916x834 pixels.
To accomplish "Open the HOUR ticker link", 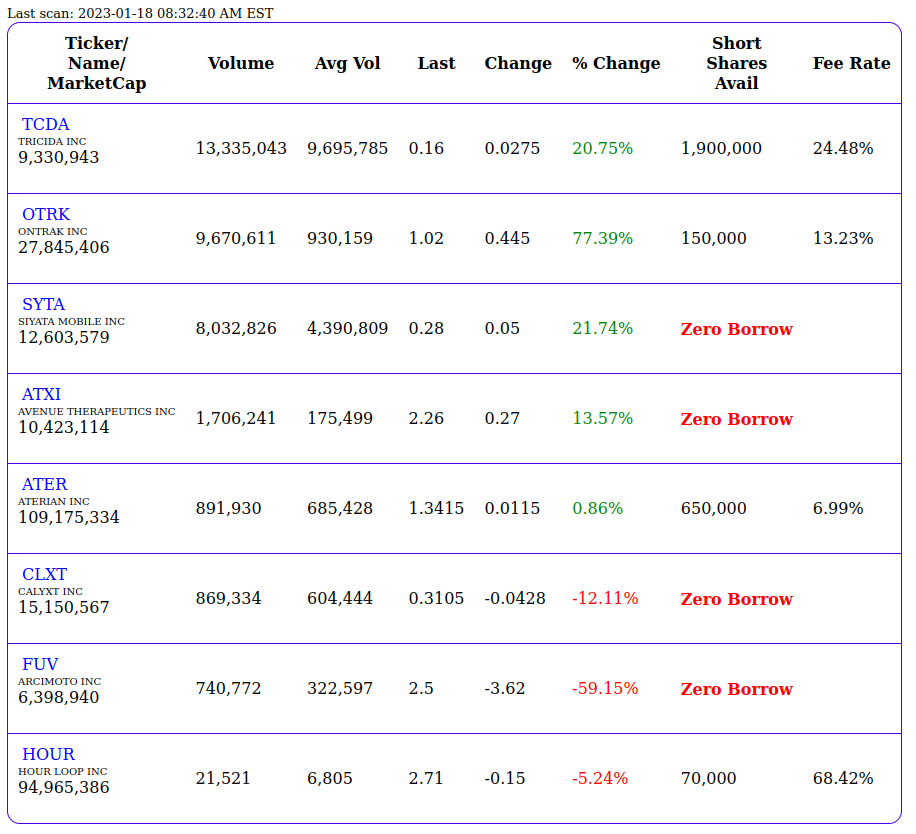I will pyautogui.click(x=48, y=754).
